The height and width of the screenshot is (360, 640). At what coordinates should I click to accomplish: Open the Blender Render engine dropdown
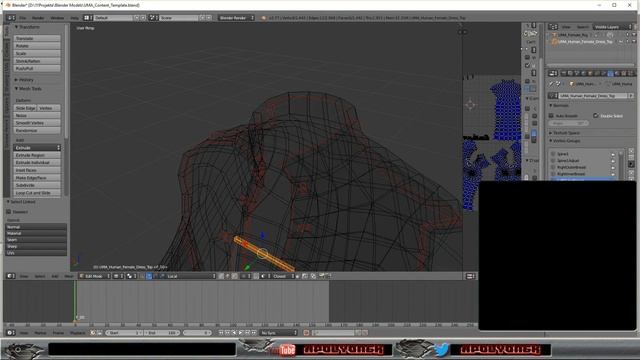click(236, 18)
